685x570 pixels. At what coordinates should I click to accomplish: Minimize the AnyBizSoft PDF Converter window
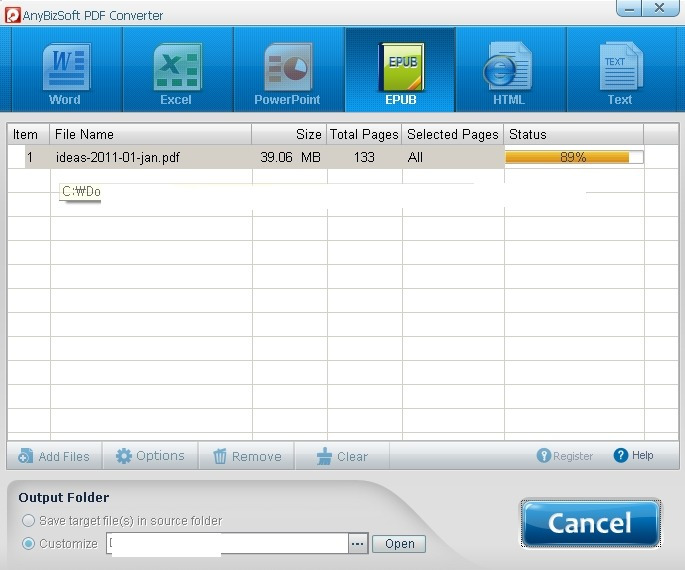click(629, 8)
